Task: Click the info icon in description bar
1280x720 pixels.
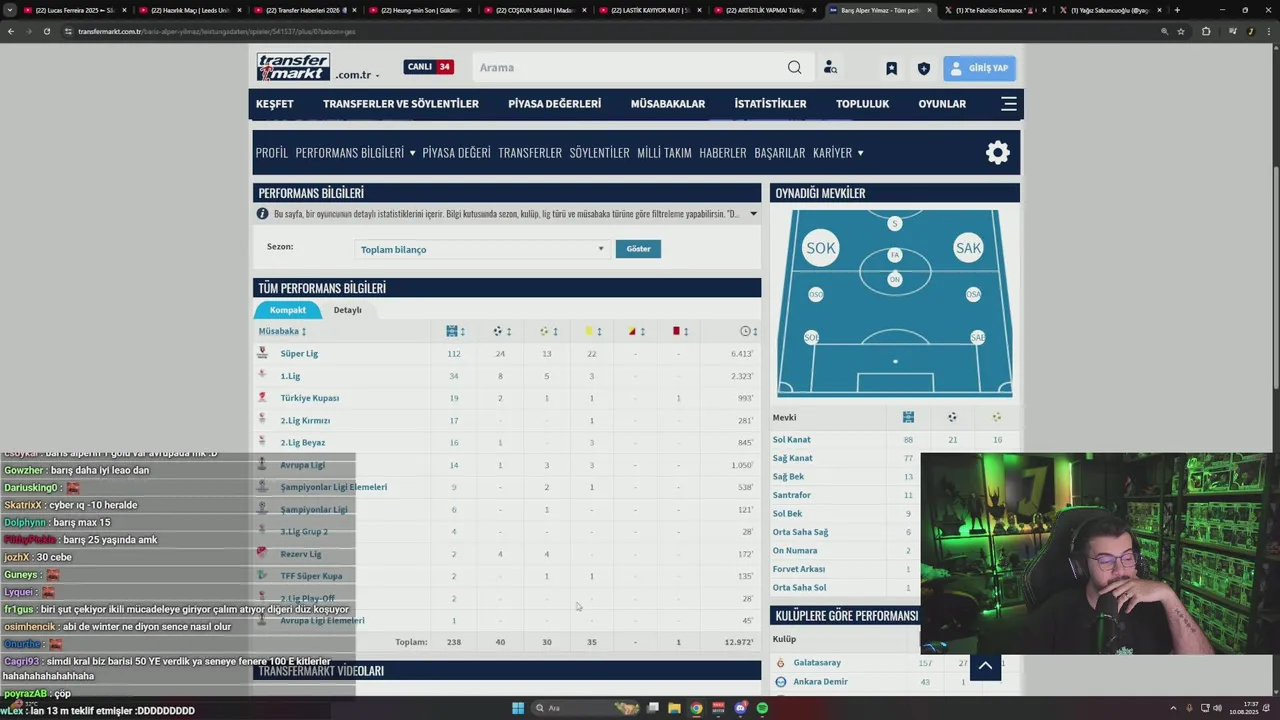Action: 263,214
